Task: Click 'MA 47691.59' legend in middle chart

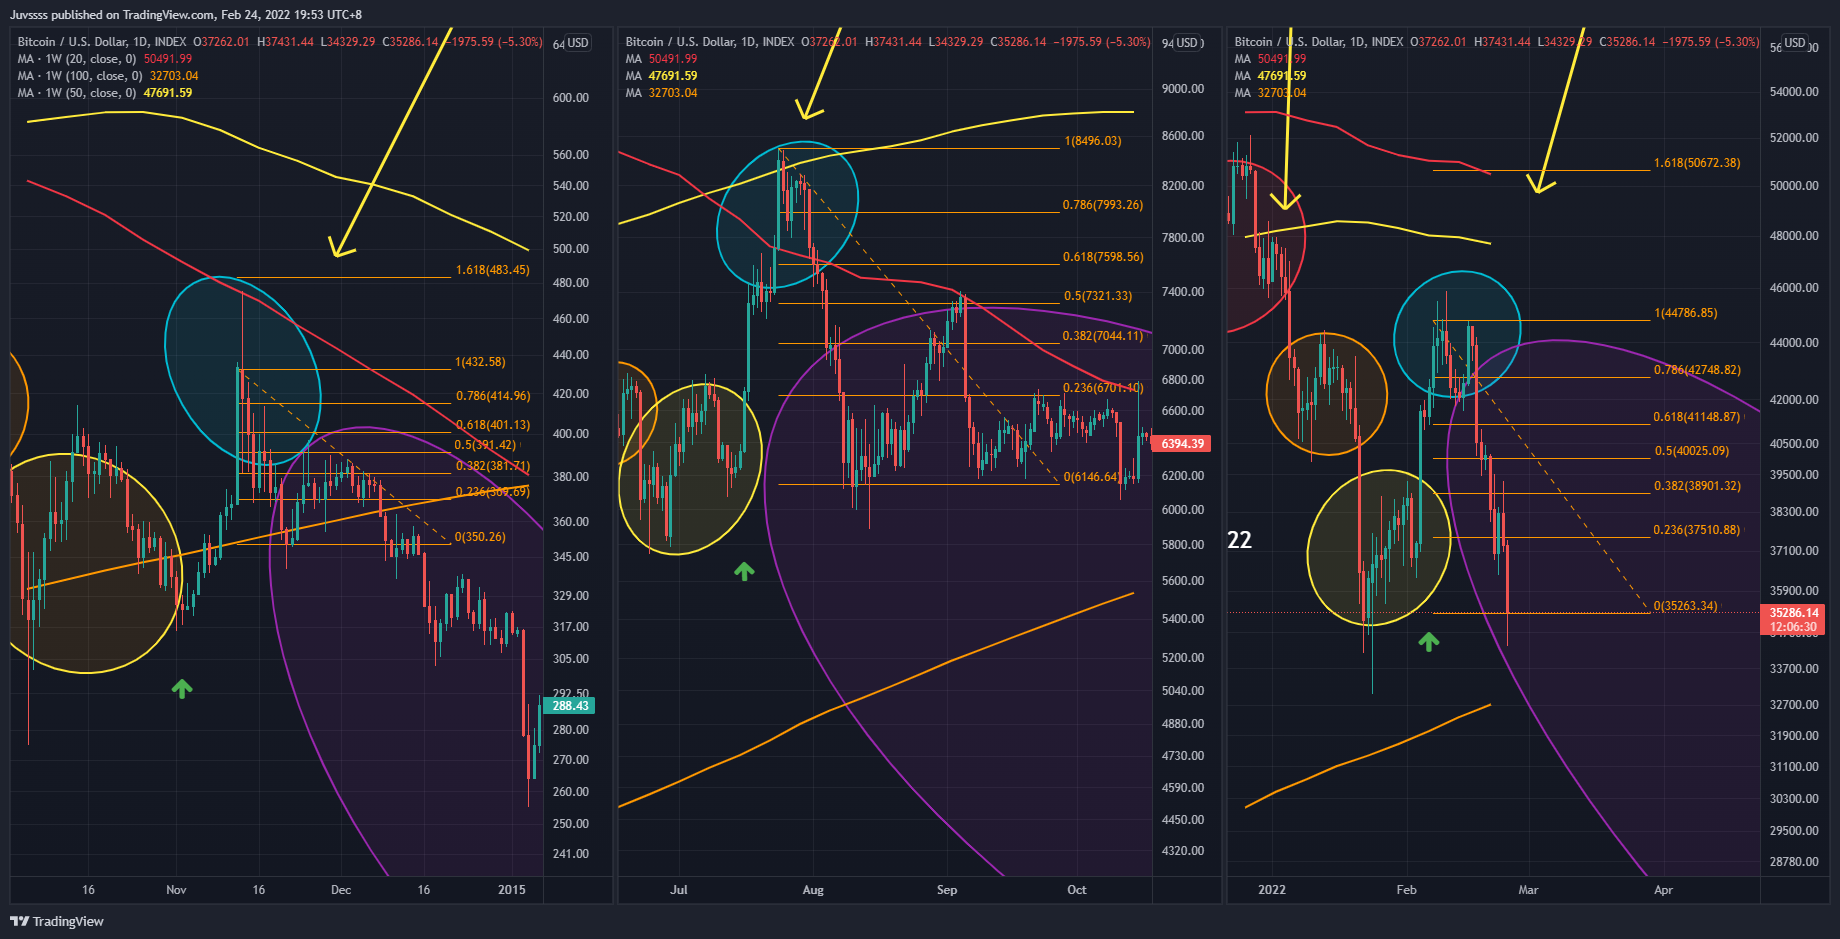Action: click(661, 76)
